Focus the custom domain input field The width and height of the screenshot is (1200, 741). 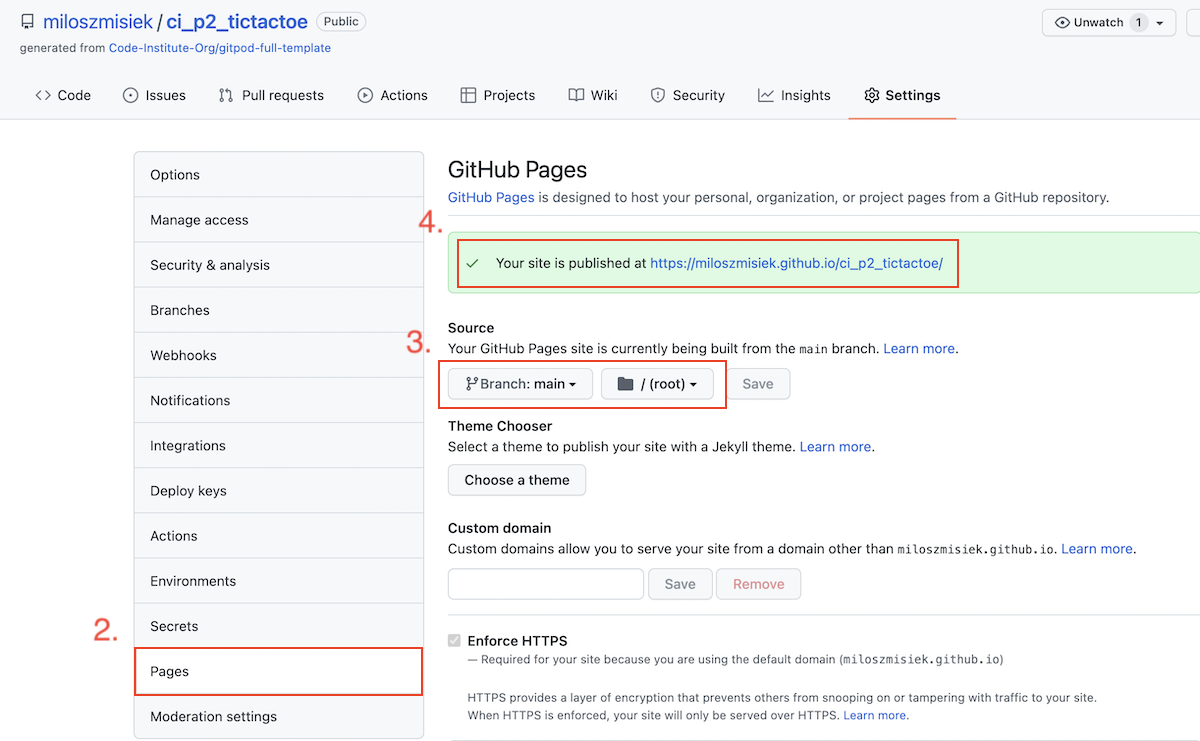pyautogui.click(x=546, y=584)
